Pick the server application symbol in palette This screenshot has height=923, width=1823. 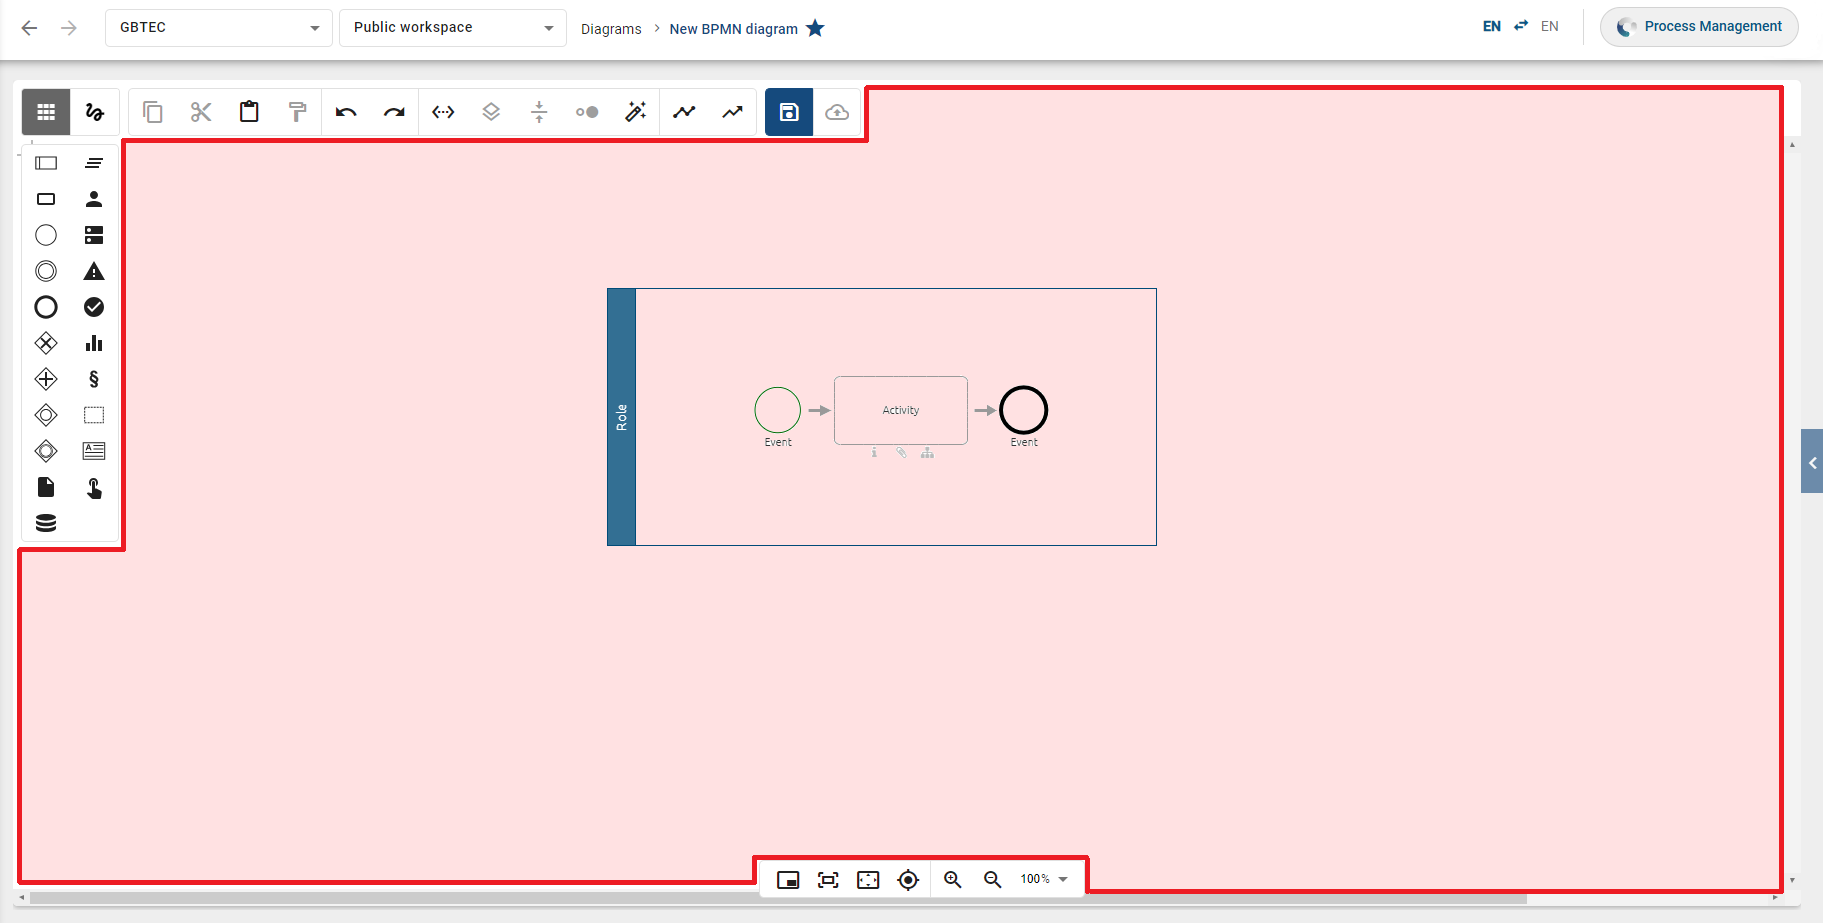(94, 235)
